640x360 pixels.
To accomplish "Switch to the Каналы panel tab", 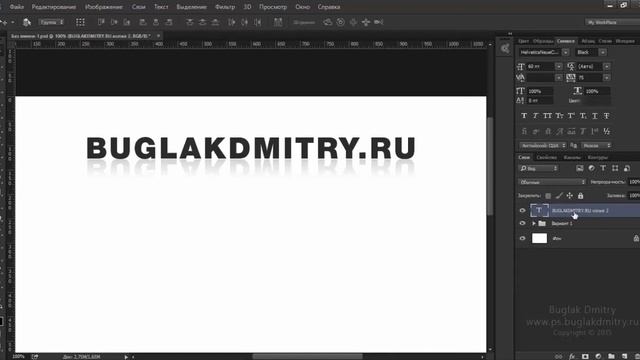I will tap(572, 157).
